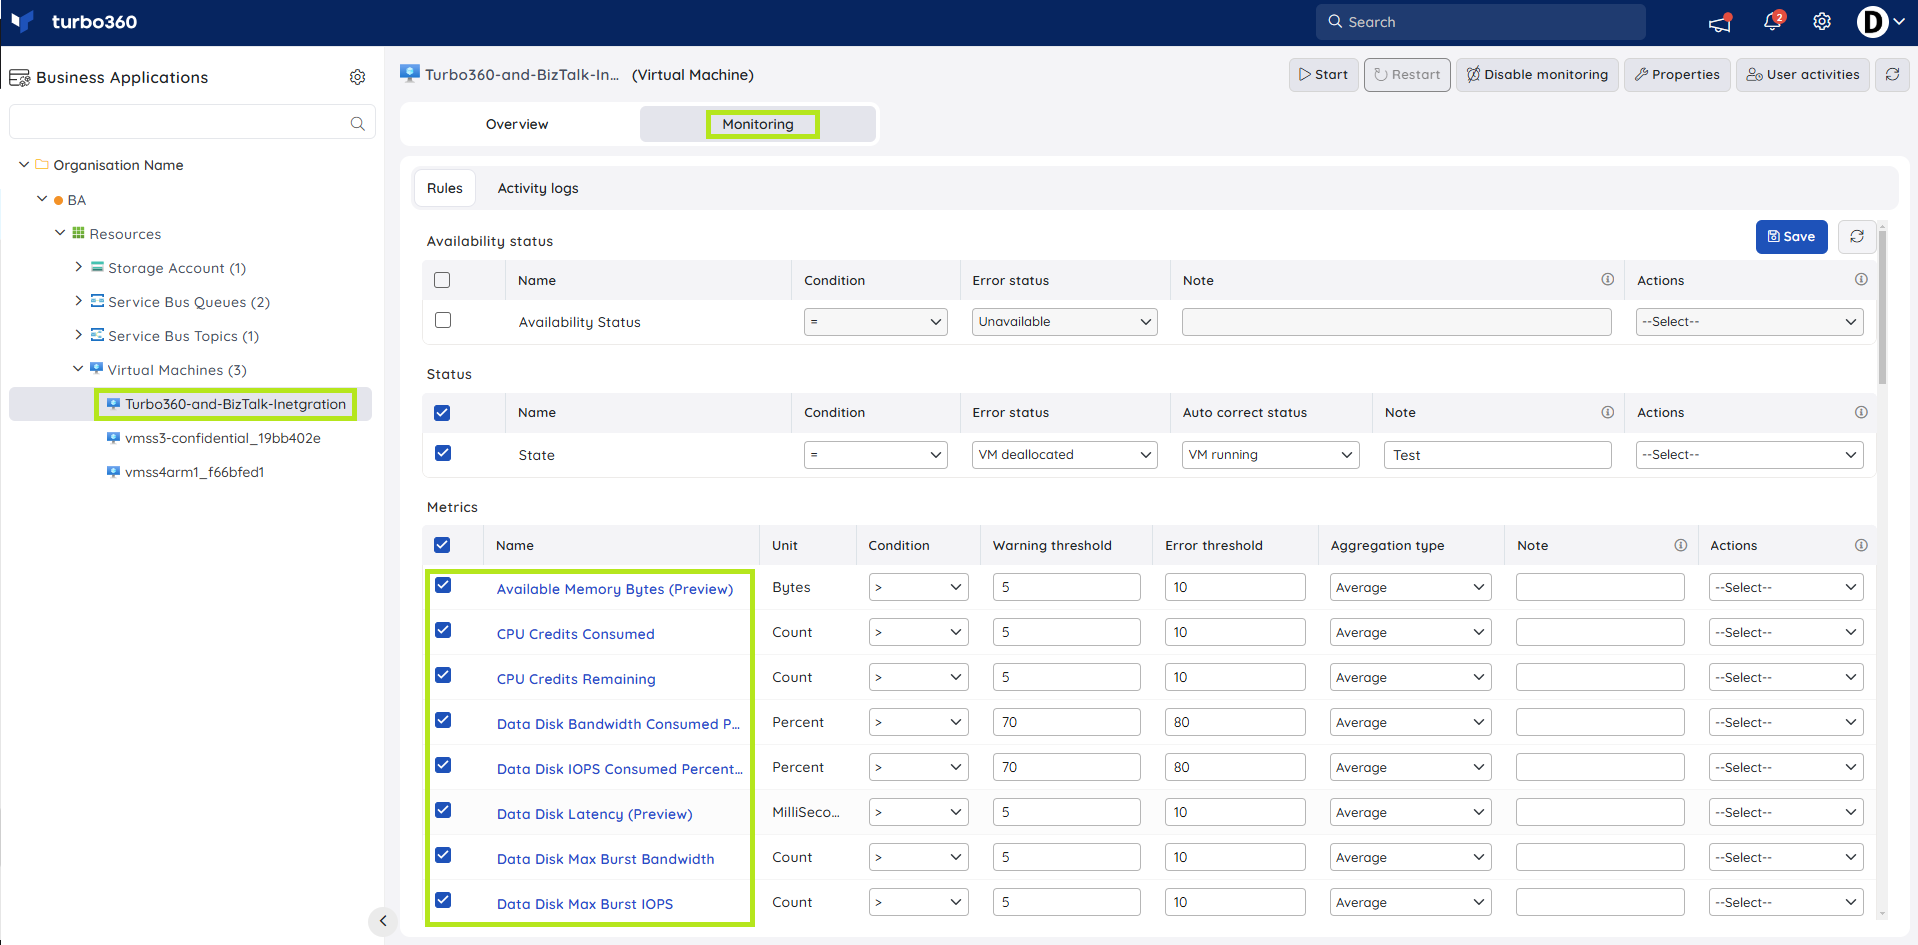Screen dimensions: 1918x945
Task: Collapse the sidebar with arrow button
Action: 382,921
